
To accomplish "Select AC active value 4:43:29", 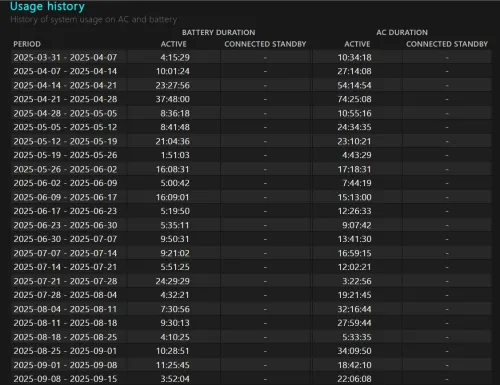I will [x=357, y=155].
